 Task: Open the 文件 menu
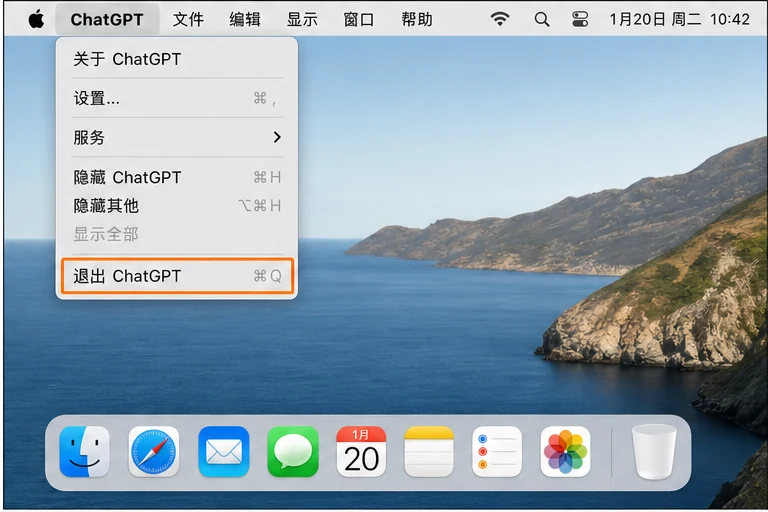tap(188, 20)
